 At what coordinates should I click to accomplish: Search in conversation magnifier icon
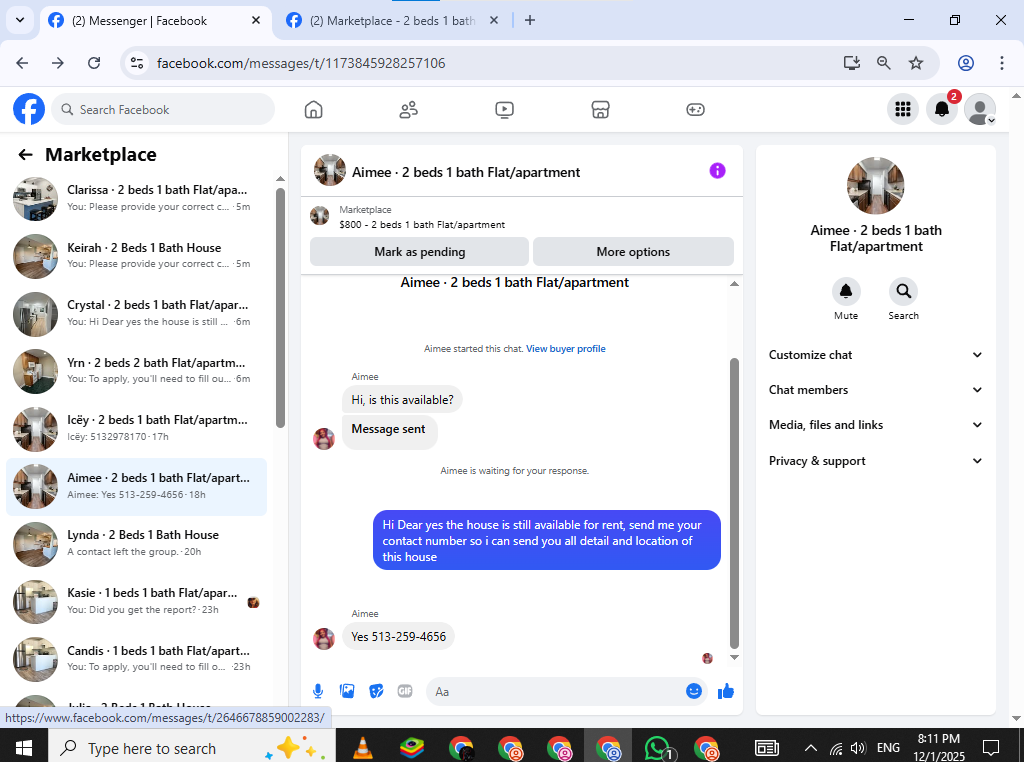tap(903, 291)
